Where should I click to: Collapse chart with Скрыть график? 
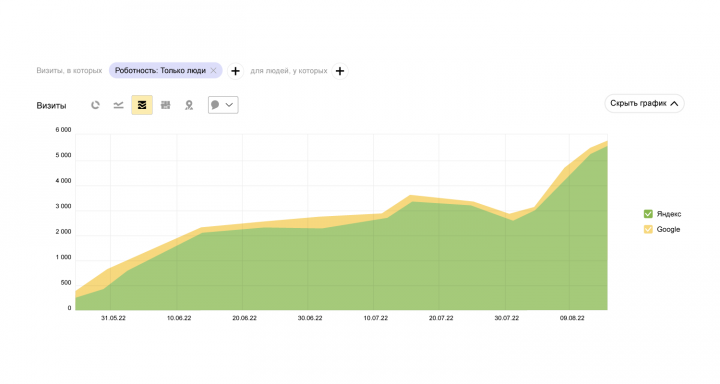coord(644,103)
